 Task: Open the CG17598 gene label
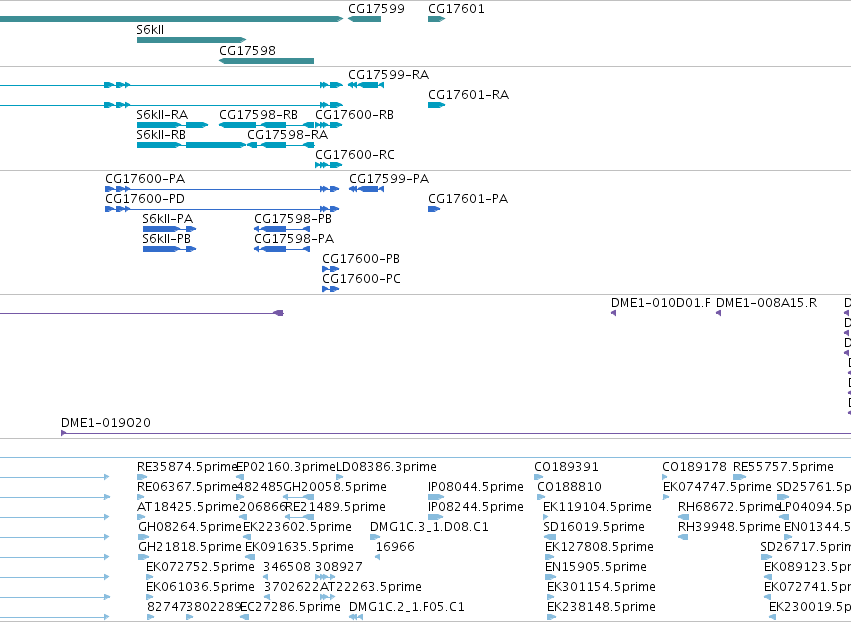[247, 50]
